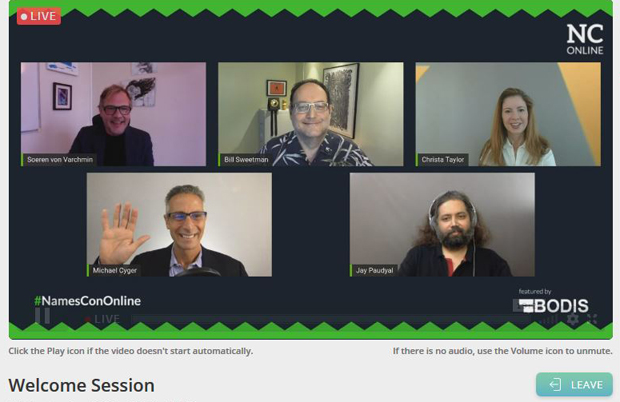Select Bill Sweetman's video tile
The width and height of the screenshot is (620, 402).
pos(311,114)
